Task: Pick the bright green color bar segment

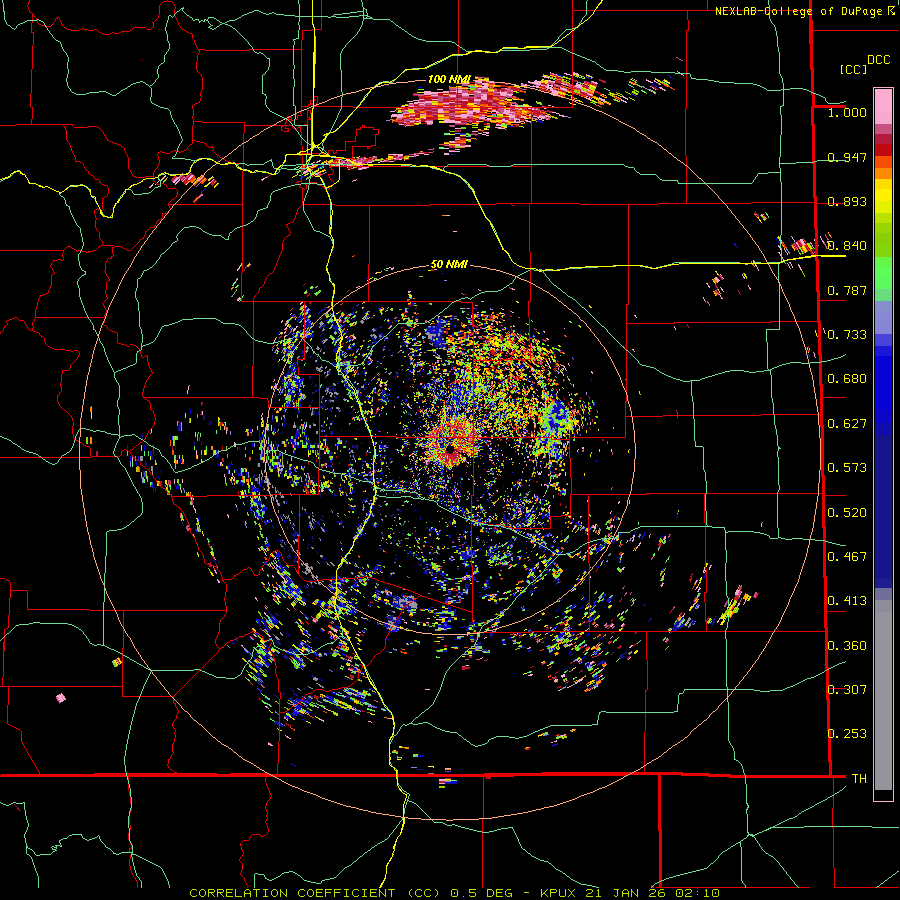Action: tap(883, 274)
